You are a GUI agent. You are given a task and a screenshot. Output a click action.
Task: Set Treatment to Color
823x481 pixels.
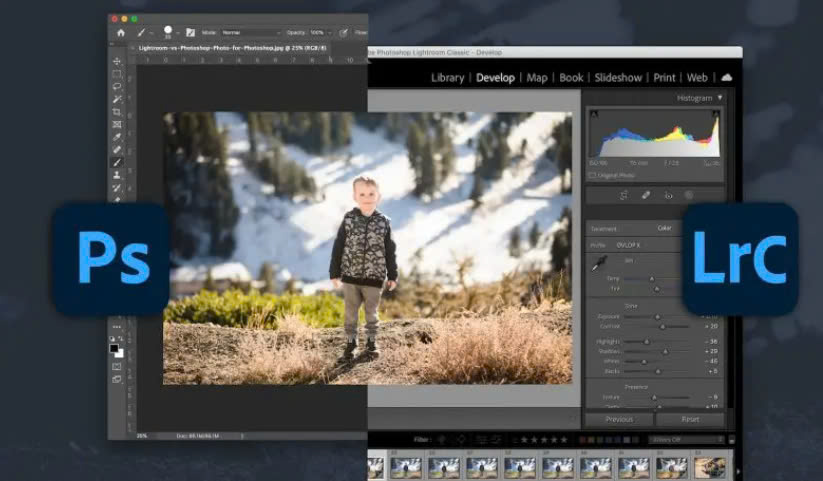point(664,228)
